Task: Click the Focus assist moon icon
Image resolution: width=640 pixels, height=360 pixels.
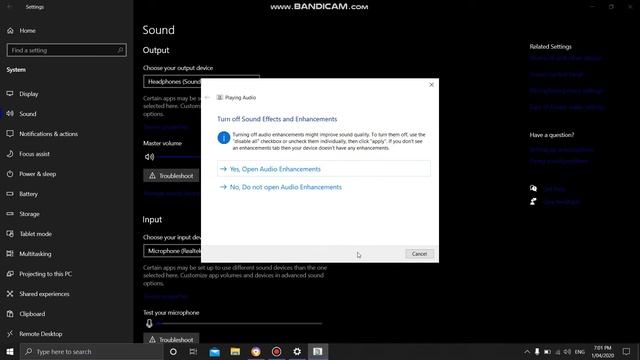Action: click(10, 154)
